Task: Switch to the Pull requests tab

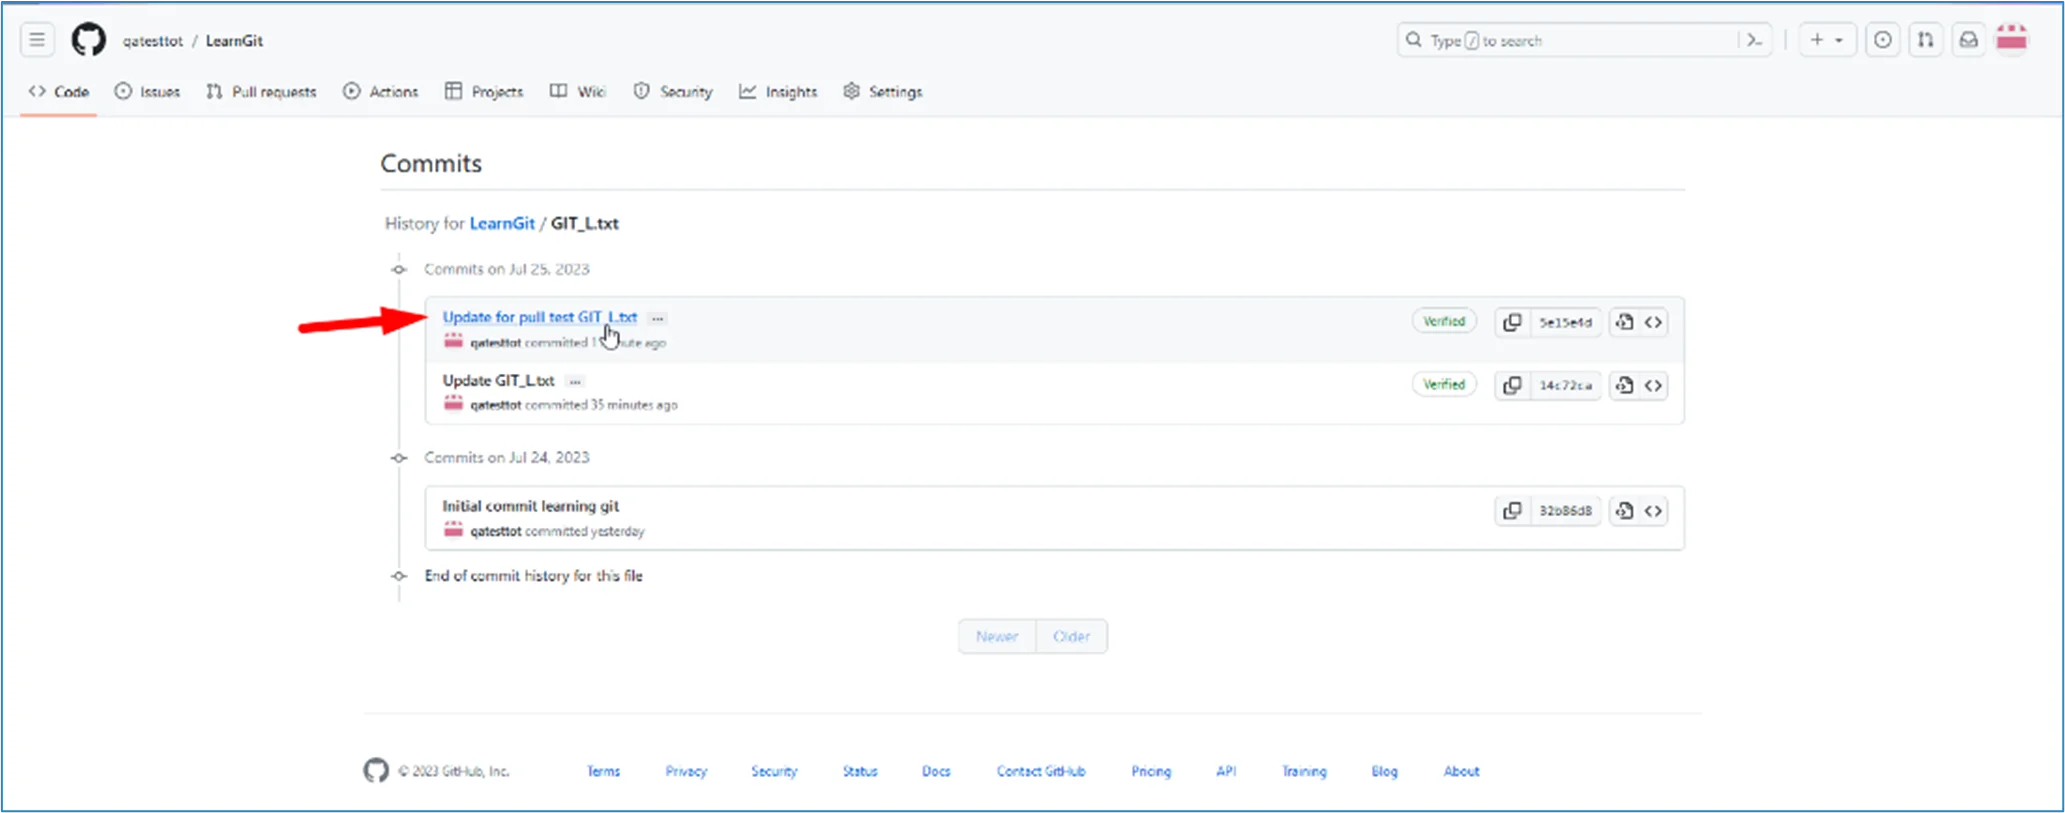Action: 261,92
